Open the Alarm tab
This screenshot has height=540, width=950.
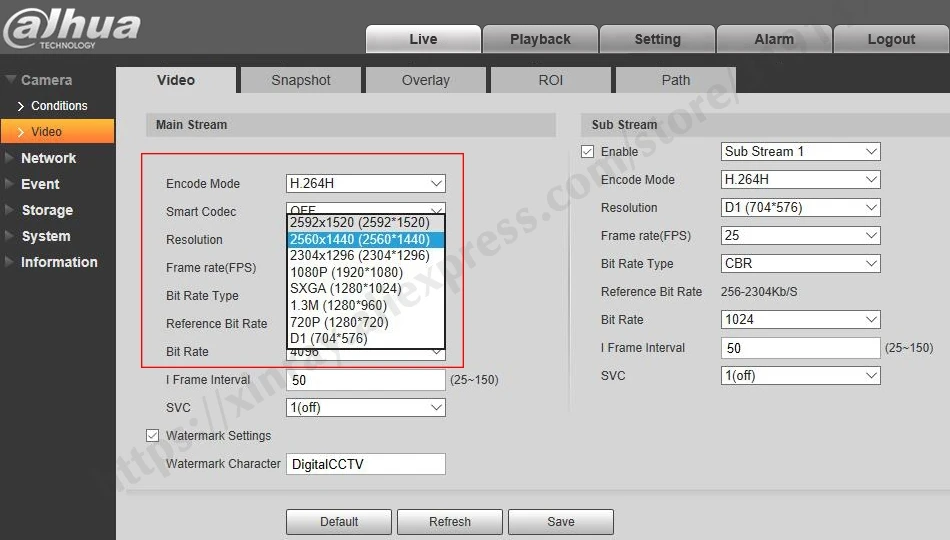click(774, 39)
